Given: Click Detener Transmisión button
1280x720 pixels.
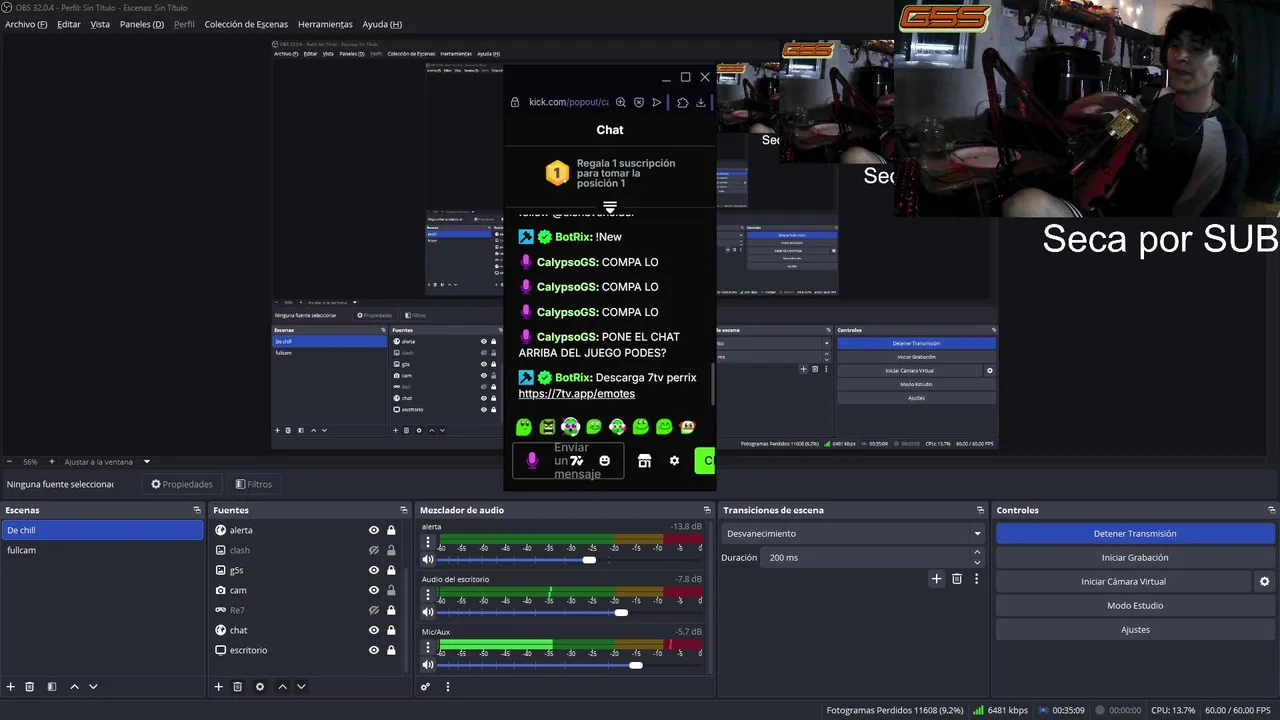Looking at the screenshot, I should (x=1135, y=534).
